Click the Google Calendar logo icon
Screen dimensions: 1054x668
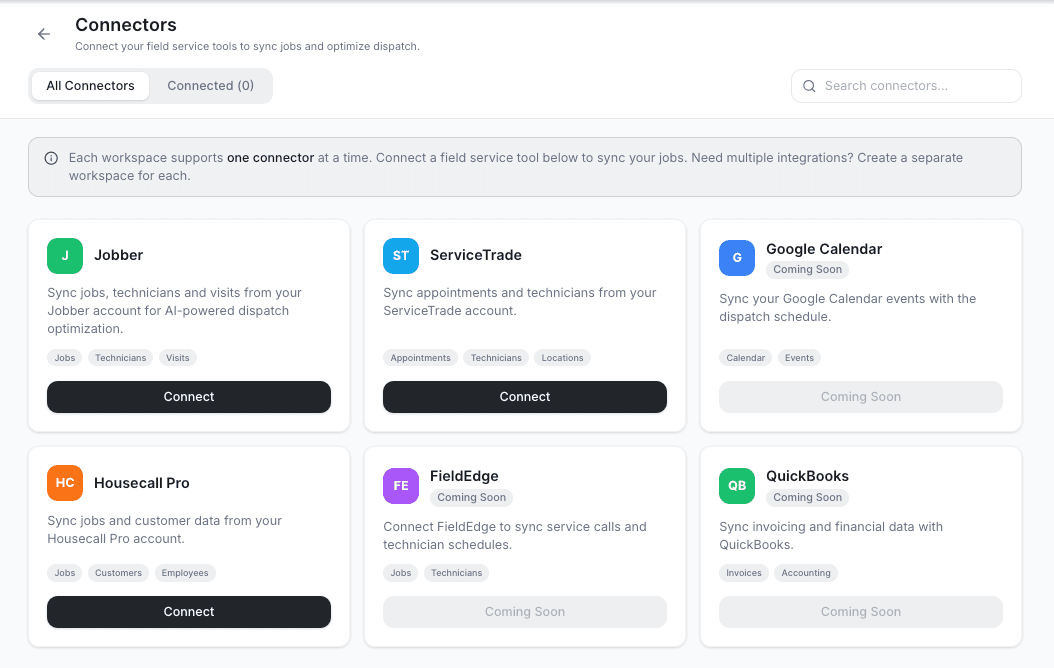click(736, 258)
